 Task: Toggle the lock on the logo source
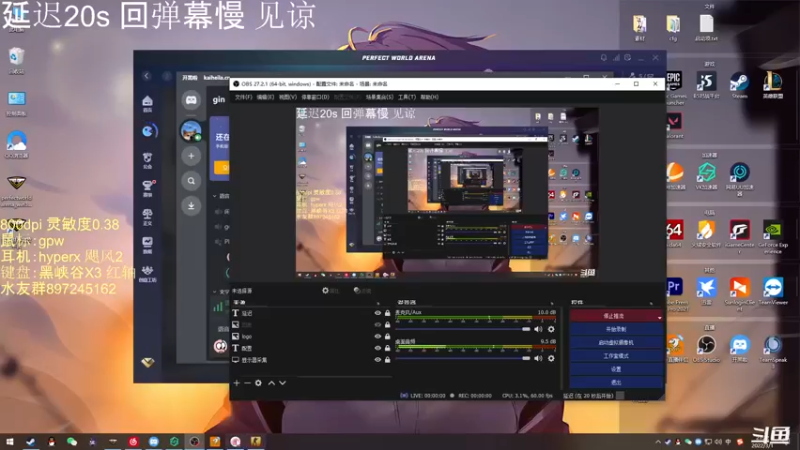point(387,336)
